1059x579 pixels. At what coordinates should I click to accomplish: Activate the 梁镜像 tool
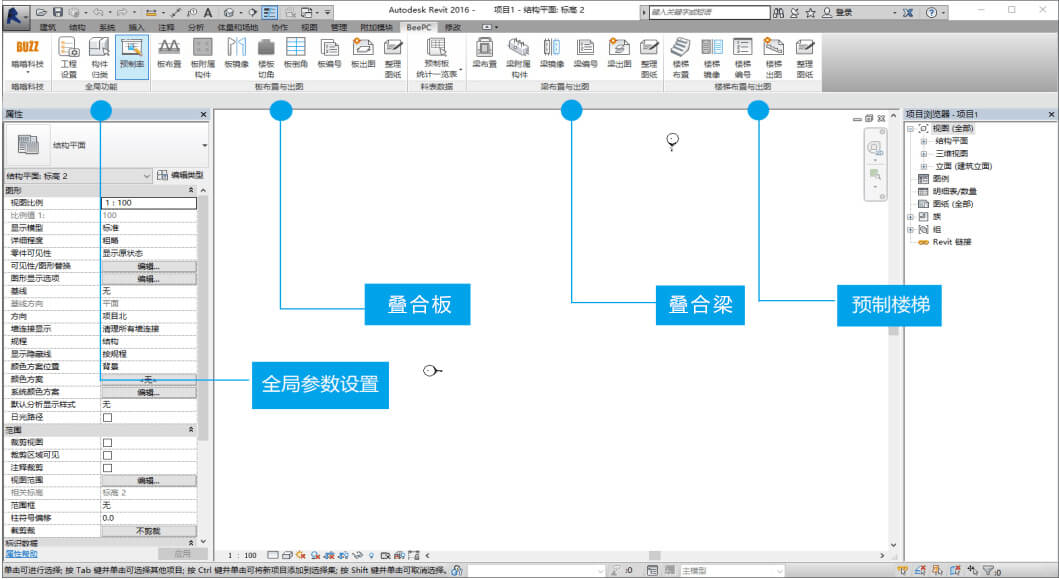[x=552, y=54]
